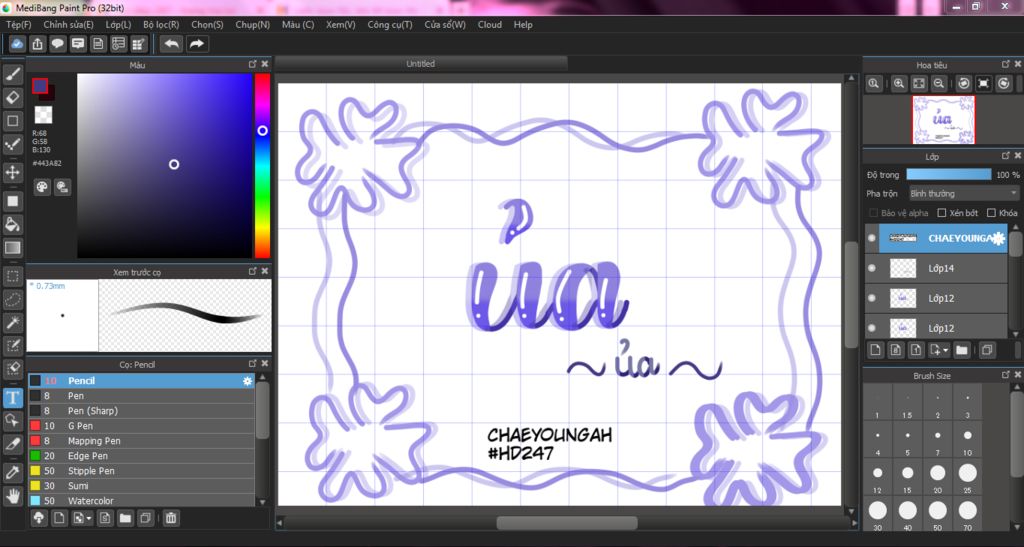Select the Lớp14 layer name
Image resolution: width=1024 pixels, height=547 pixels.
[x=941, y=268]
